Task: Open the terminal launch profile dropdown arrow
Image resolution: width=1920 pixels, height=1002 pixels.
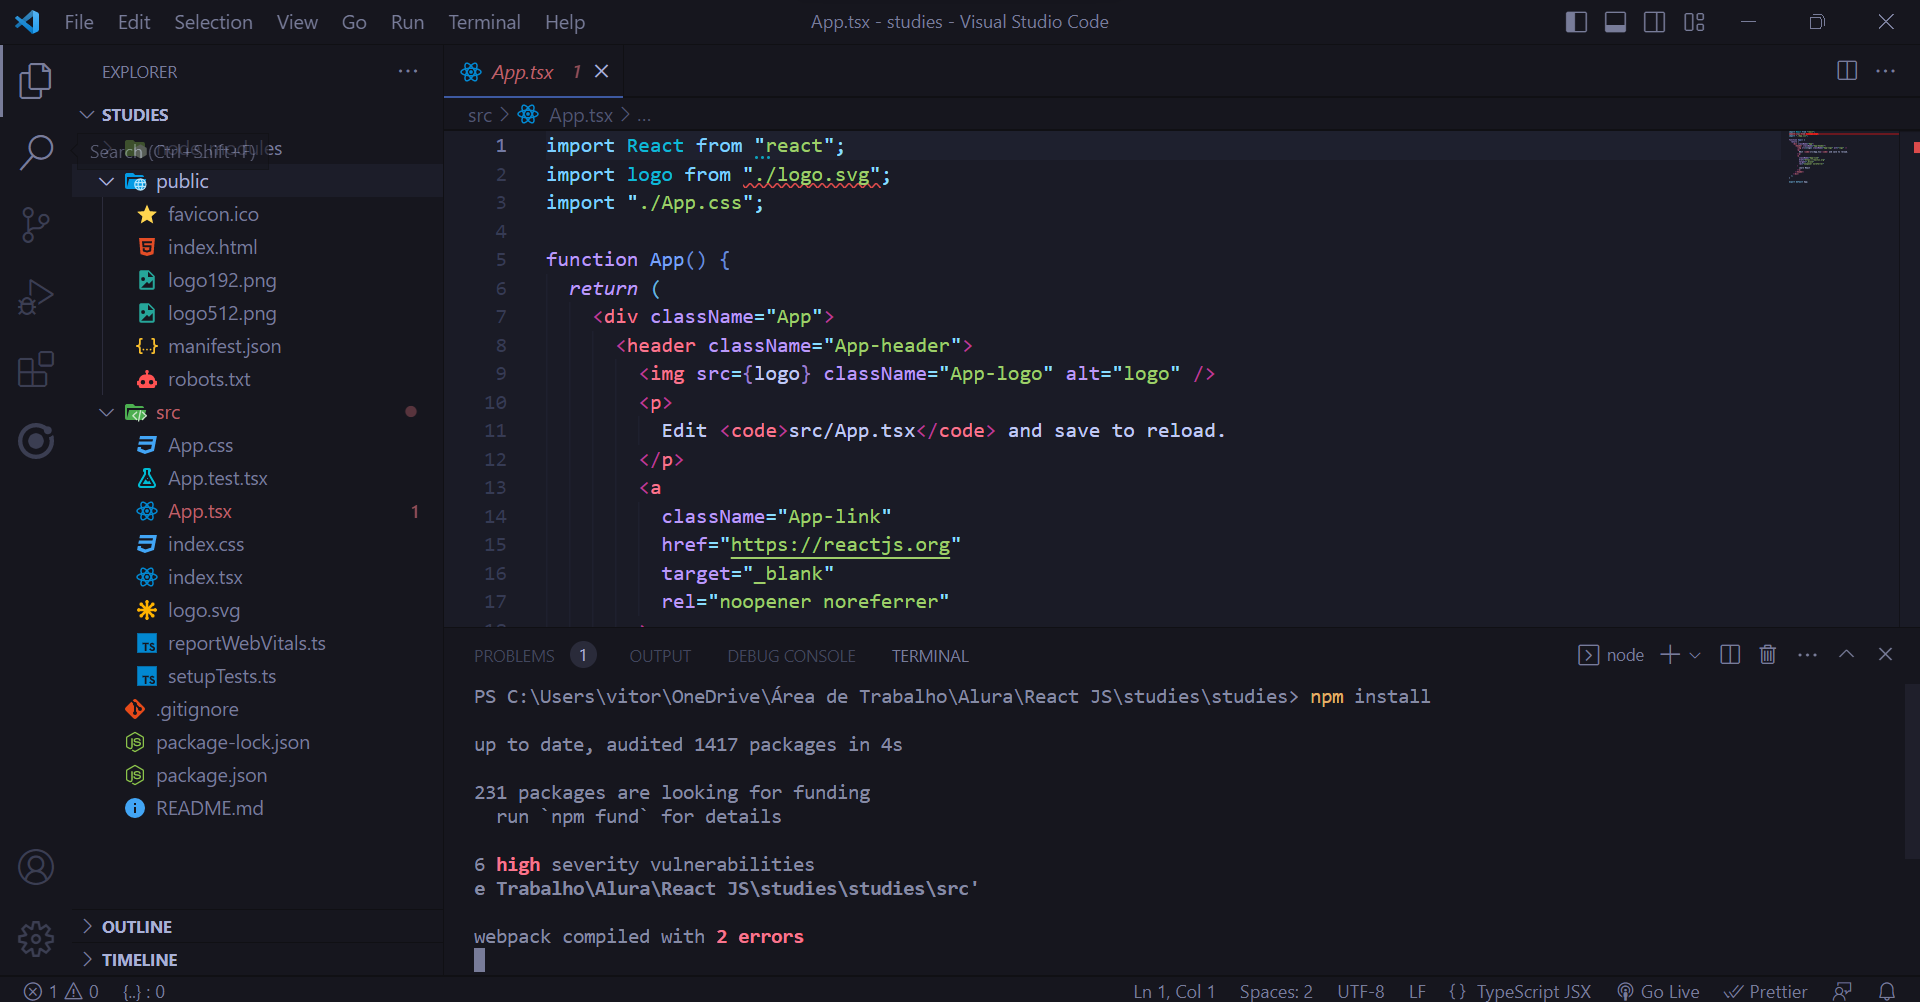Action: click(x=1695, y=656)
